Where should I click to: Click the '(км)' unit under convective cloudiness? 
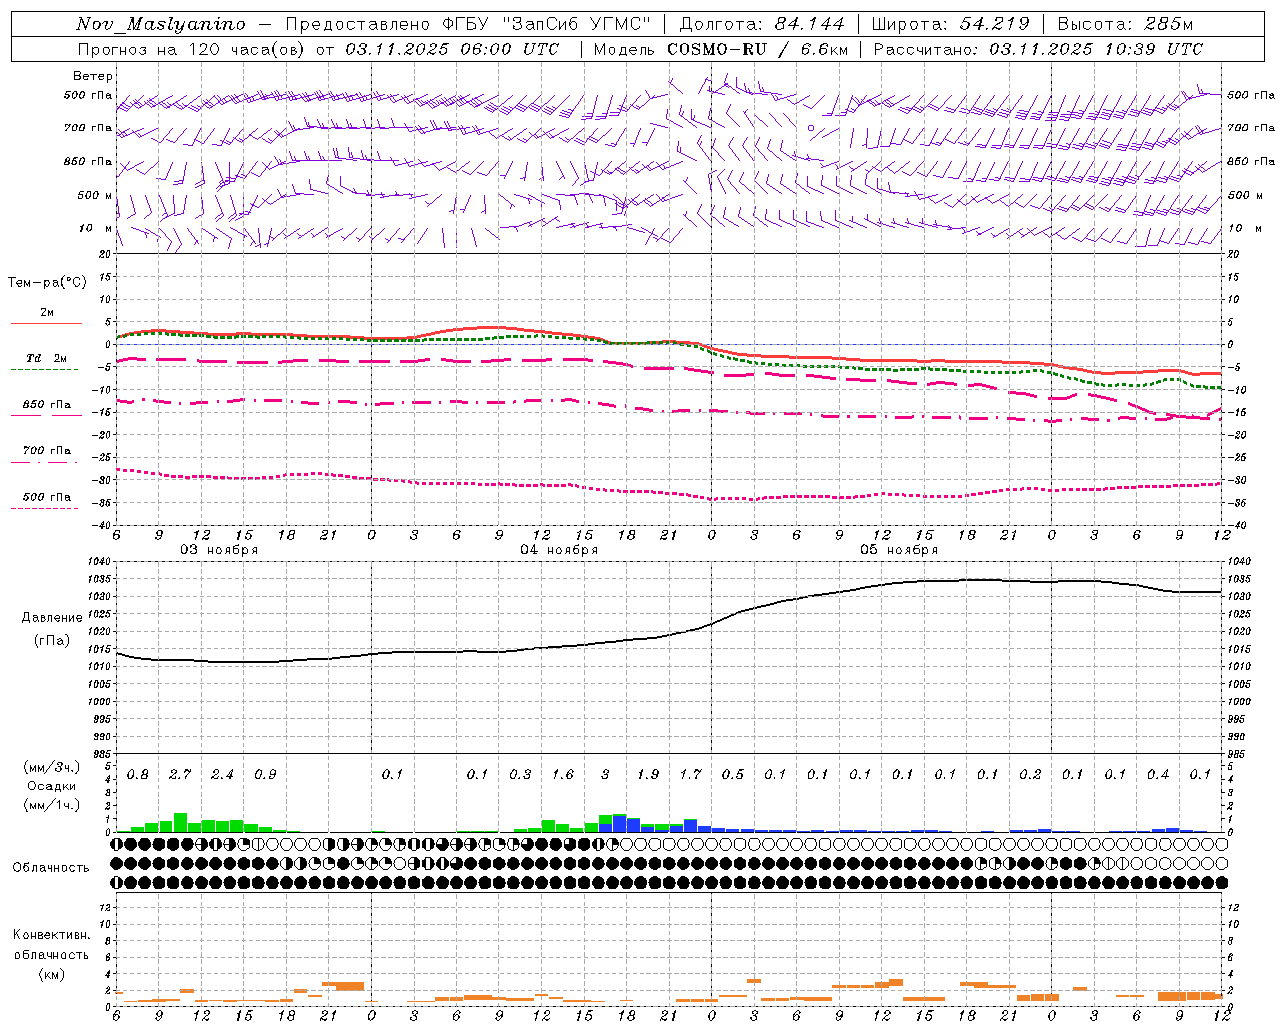51,974
